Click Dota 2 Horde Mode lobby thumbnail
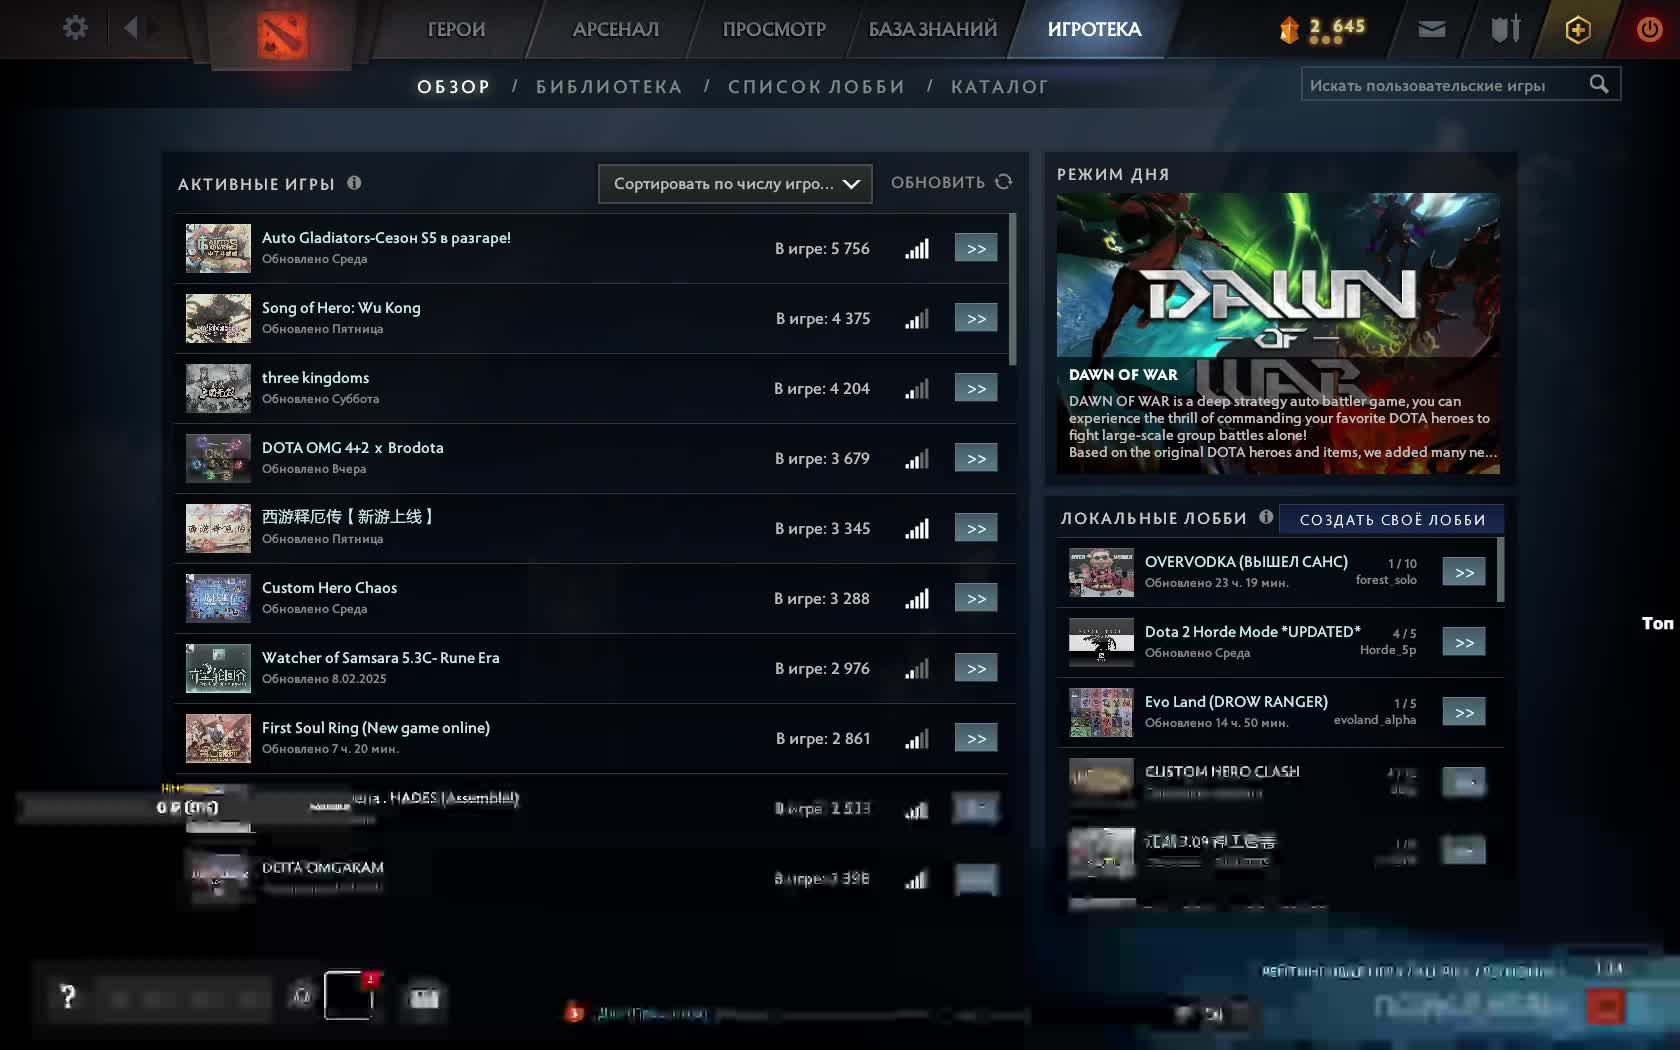This screenshot has width=1680, height=1050. [1101, 642]
